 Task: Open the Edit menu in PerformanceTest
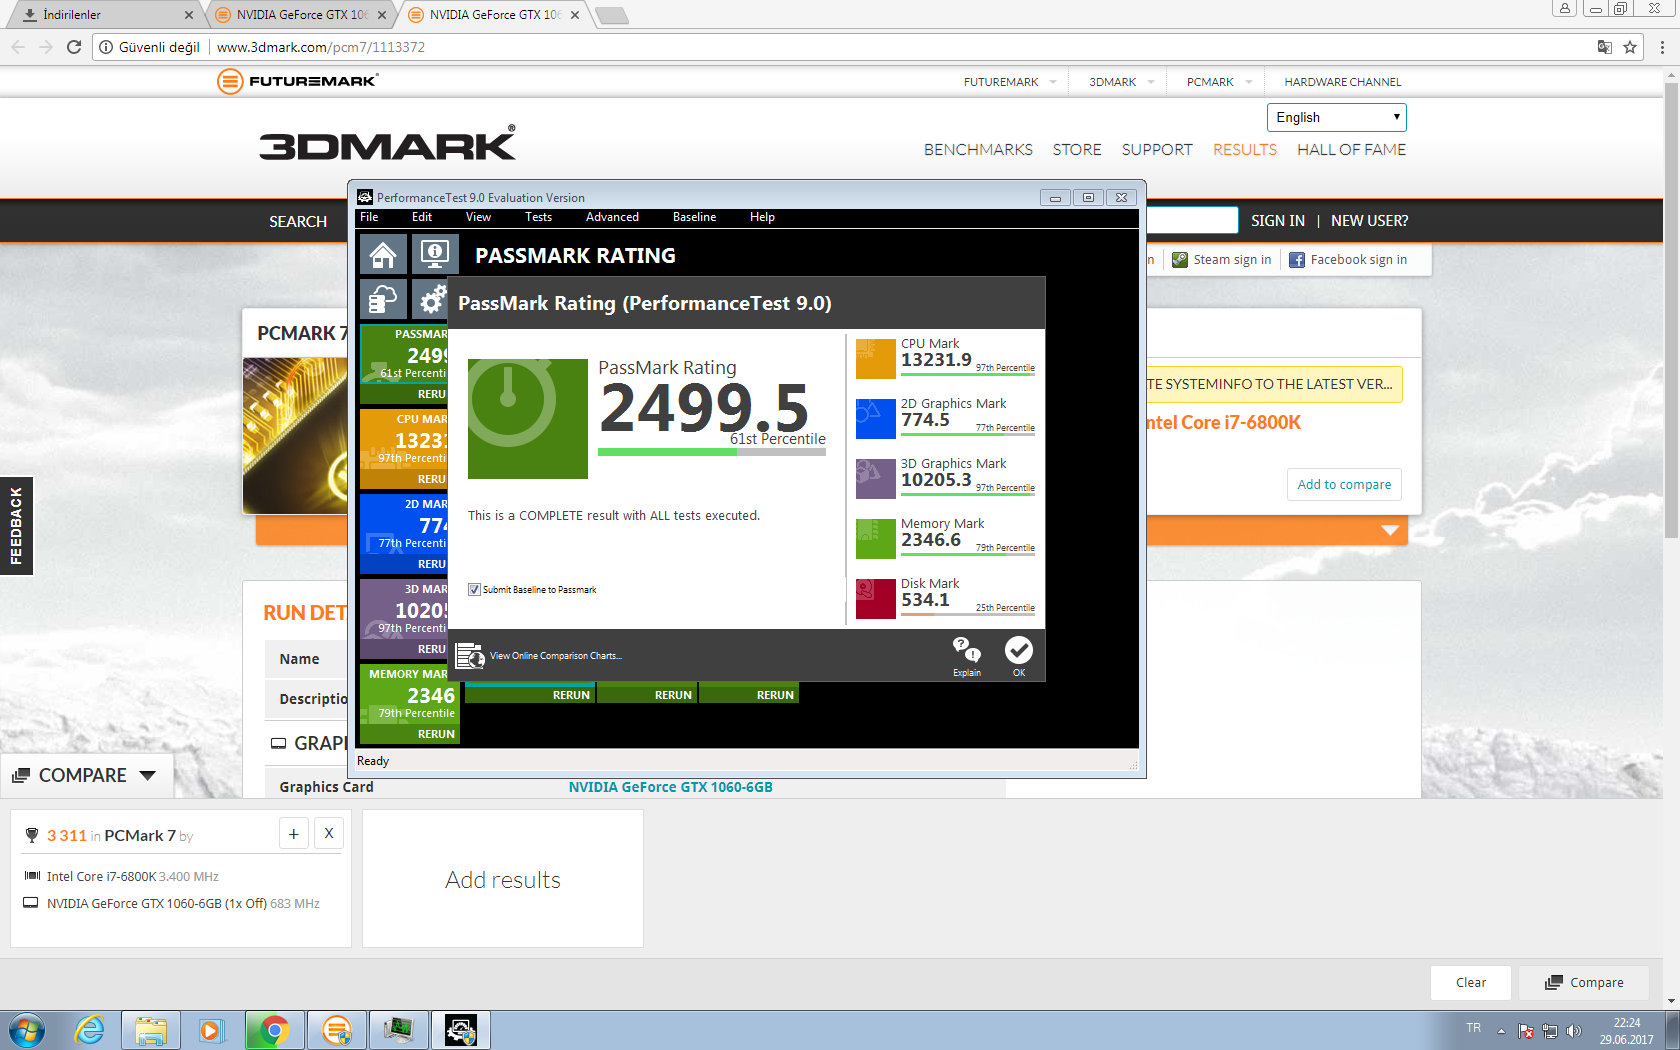[422, 217]
